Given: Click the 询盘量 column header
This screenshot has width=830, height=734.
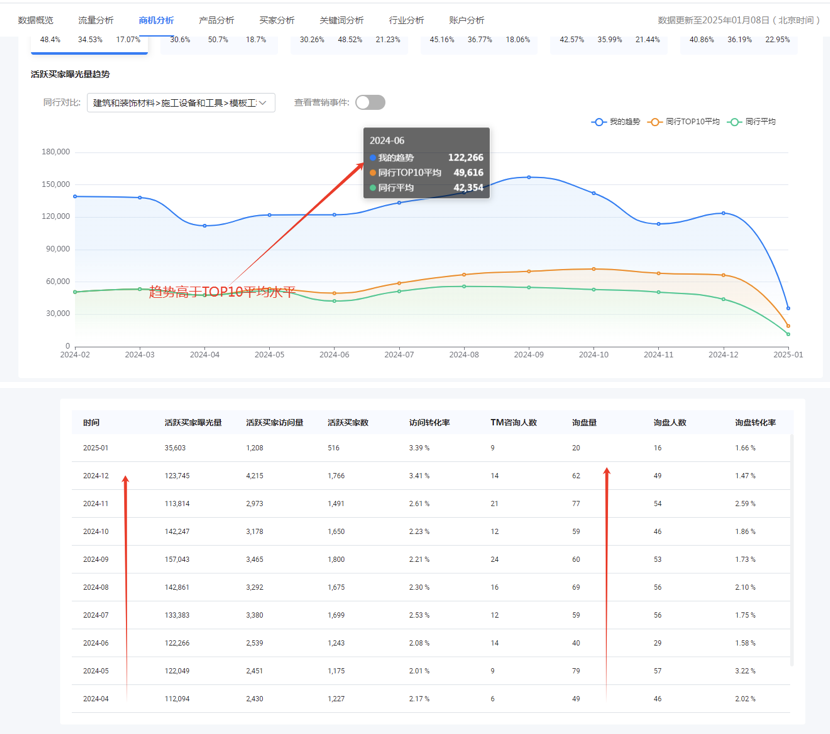Looking at the screenshot, I should [x=584, y=422].
